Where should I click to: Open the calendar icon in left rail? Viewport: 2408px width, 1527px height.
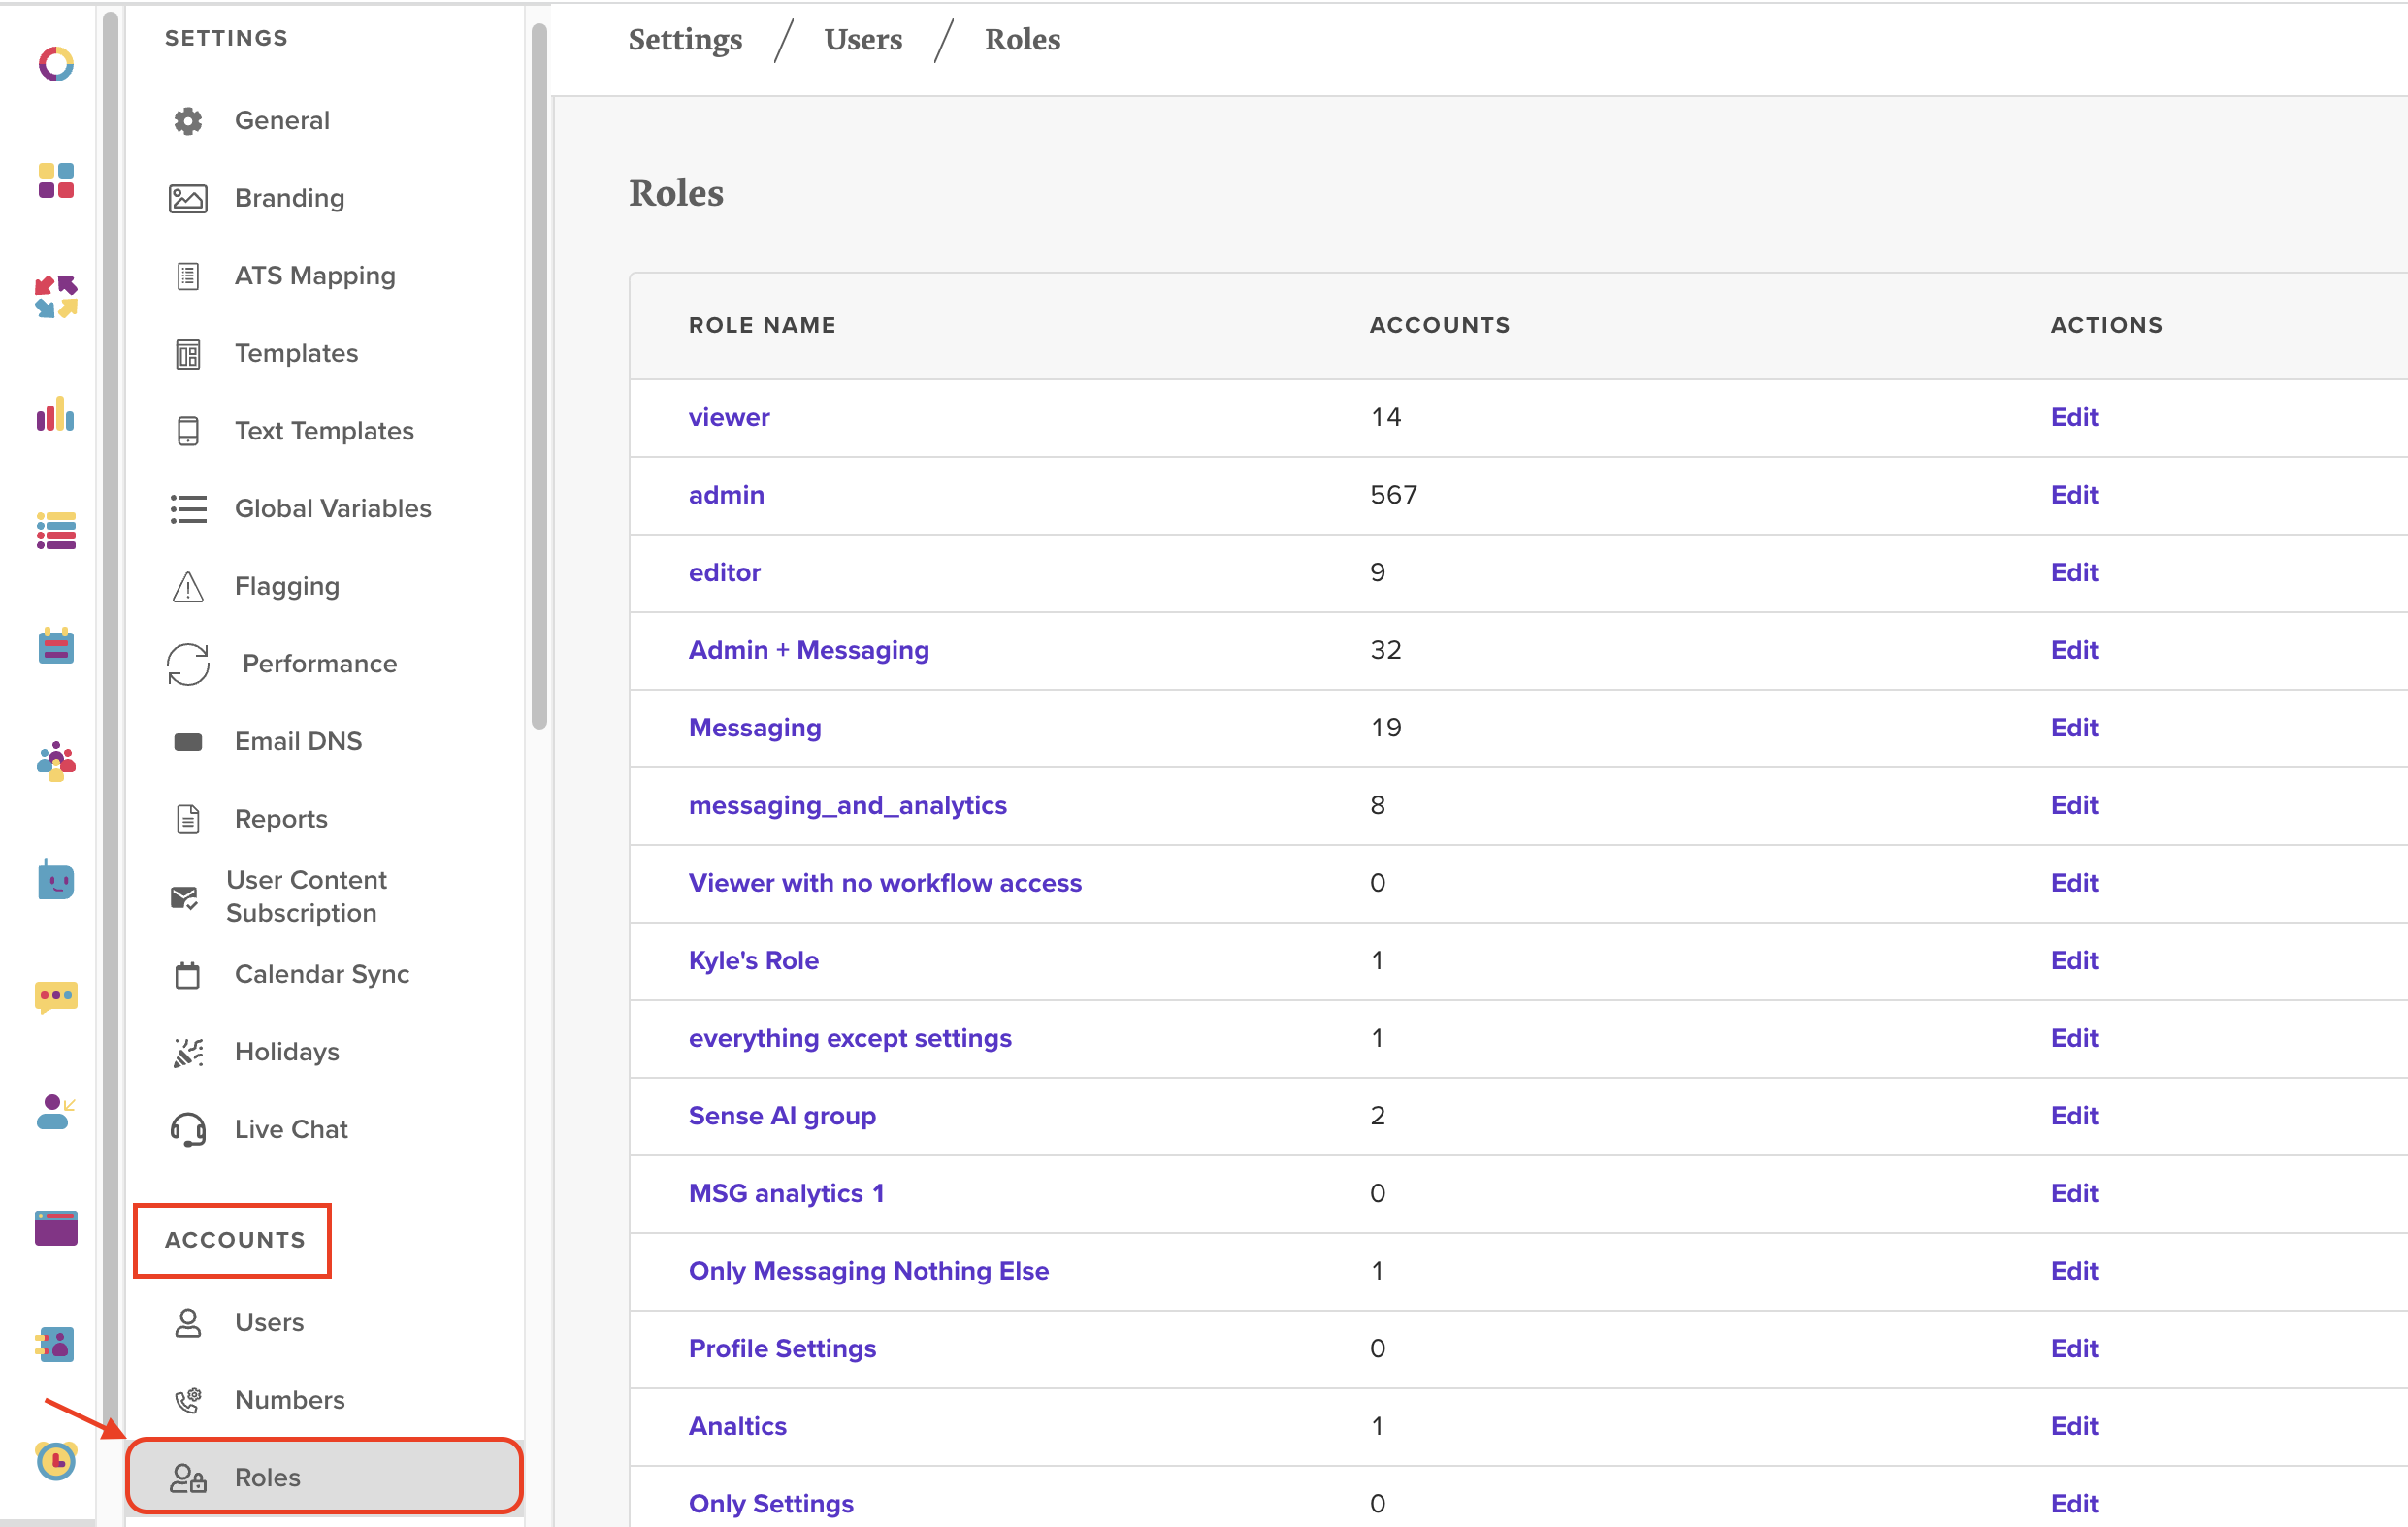(x=56, y=646)
